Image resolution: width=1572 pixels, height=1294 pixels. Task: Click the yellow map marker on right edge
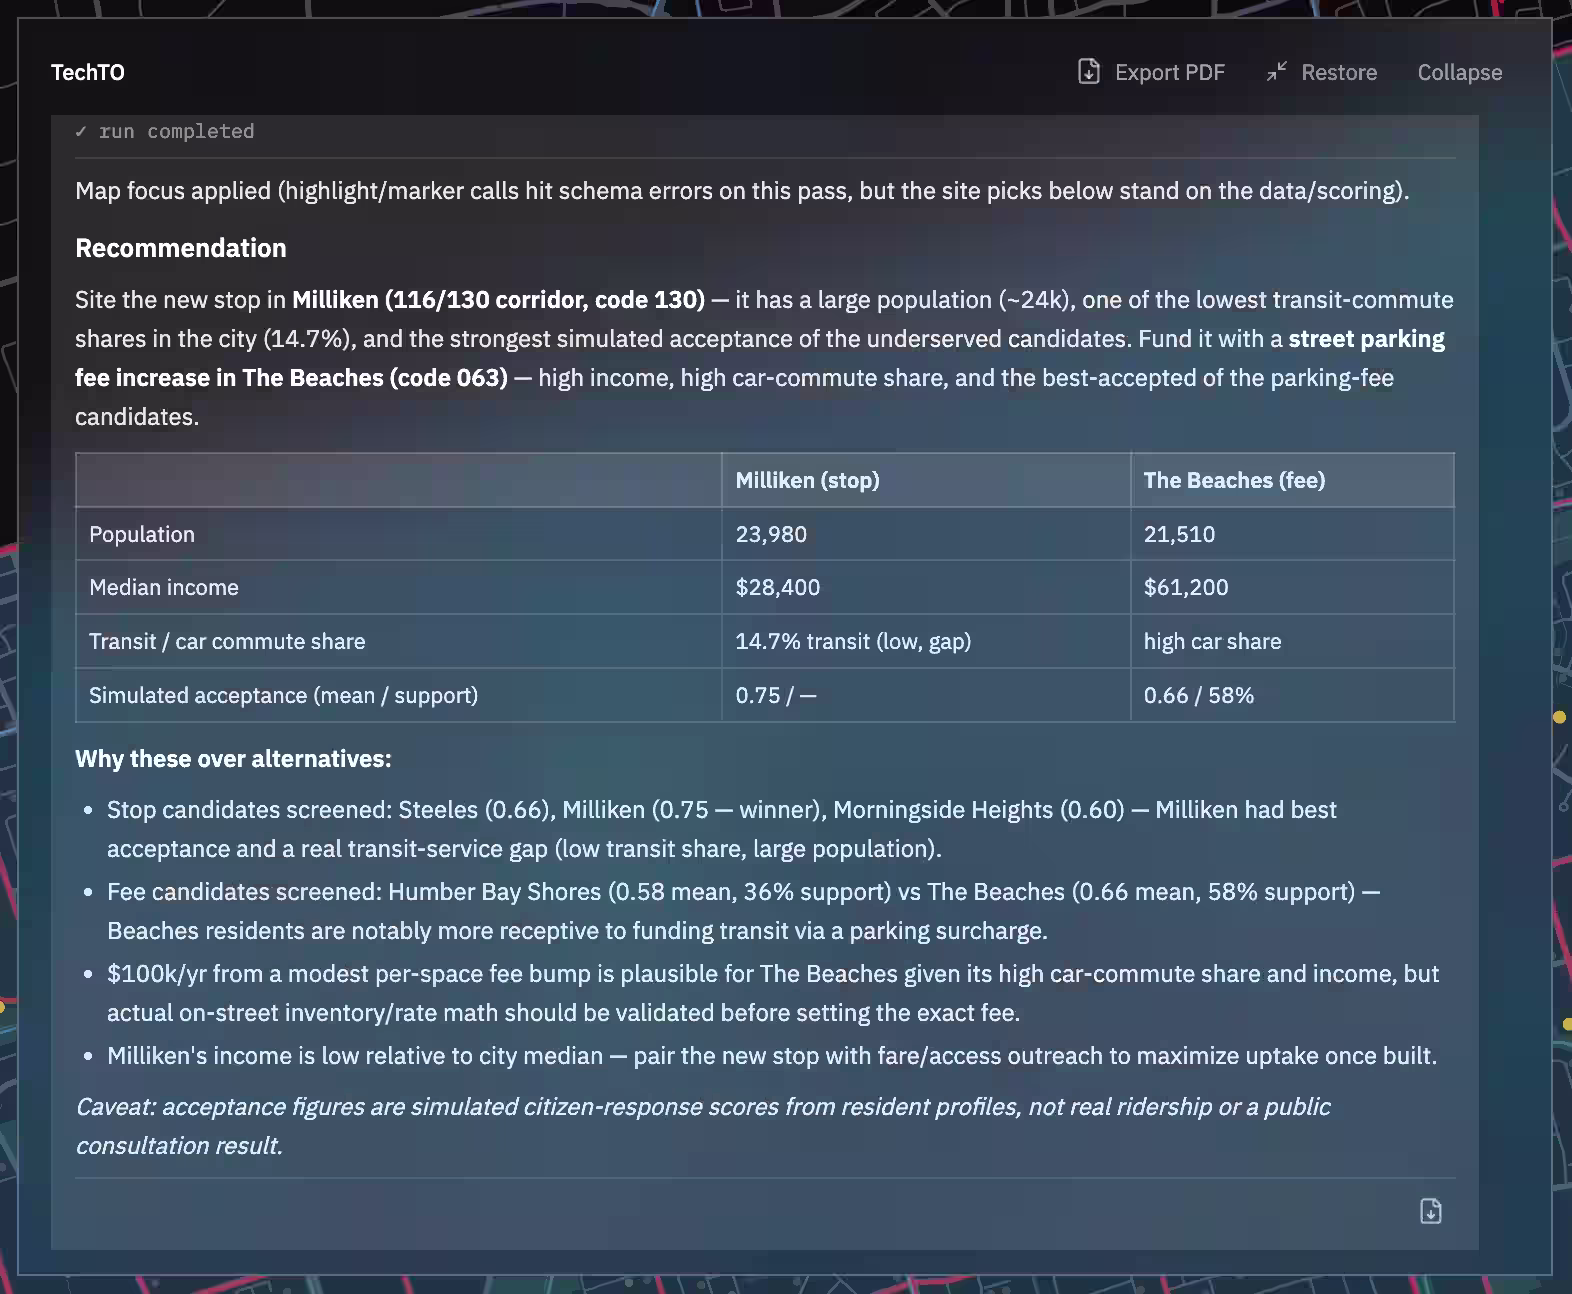1559,717
